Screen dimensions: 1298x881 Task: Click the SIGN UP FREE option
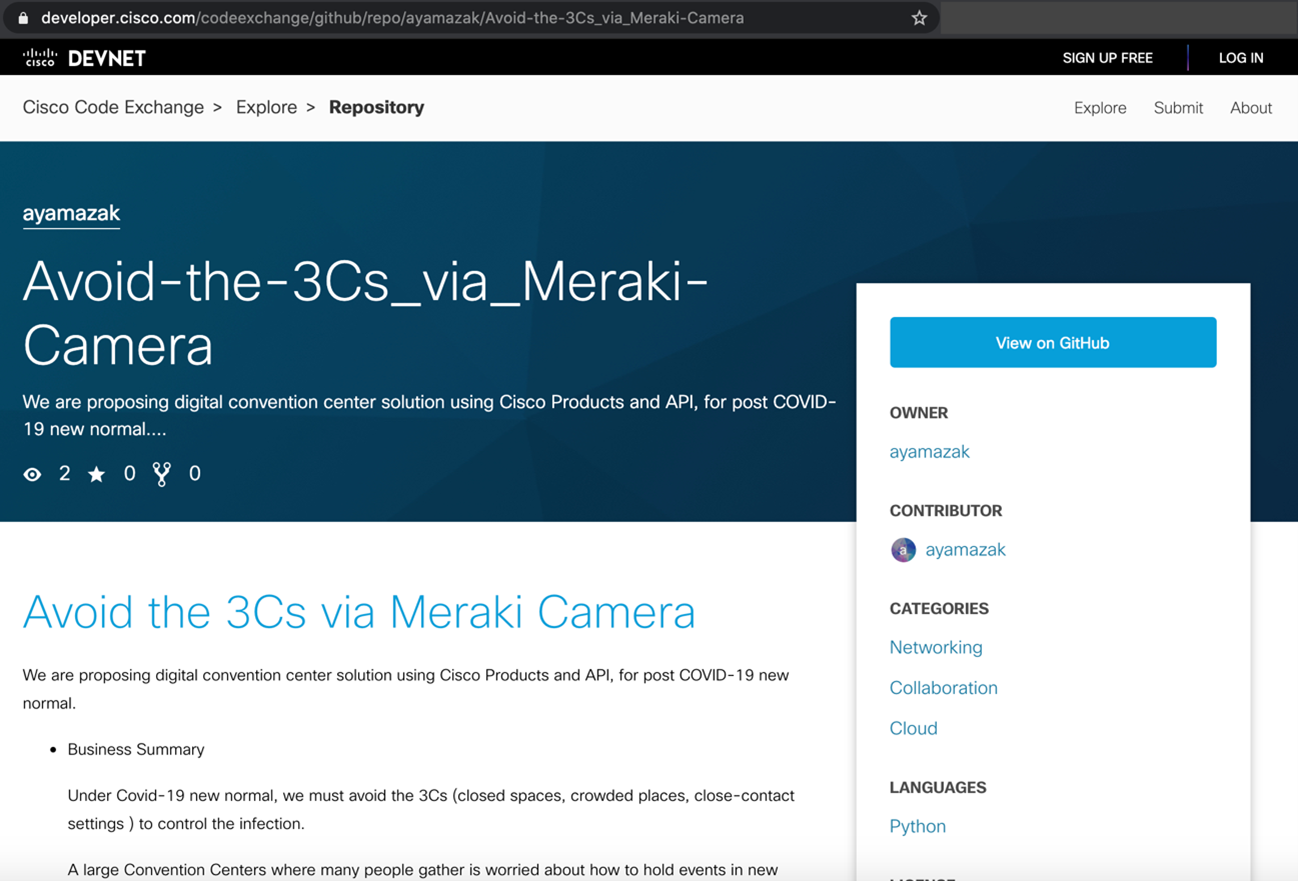pos(1107,57)
